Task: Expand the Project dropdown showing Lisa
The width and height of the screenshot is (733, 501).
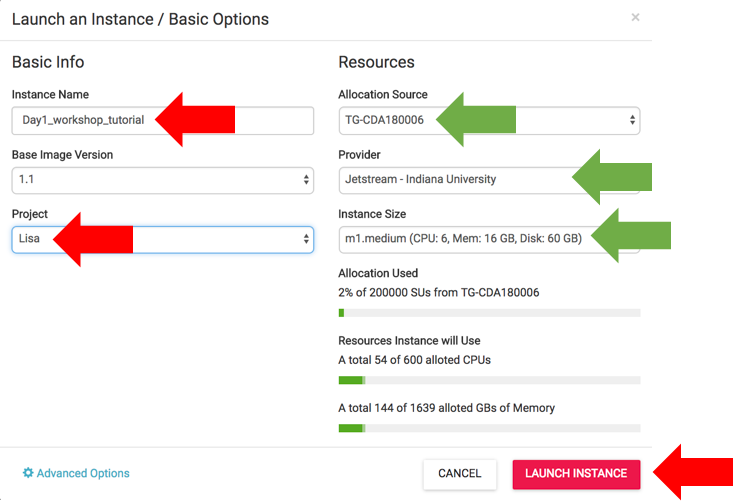Action: tap(163, 240)
